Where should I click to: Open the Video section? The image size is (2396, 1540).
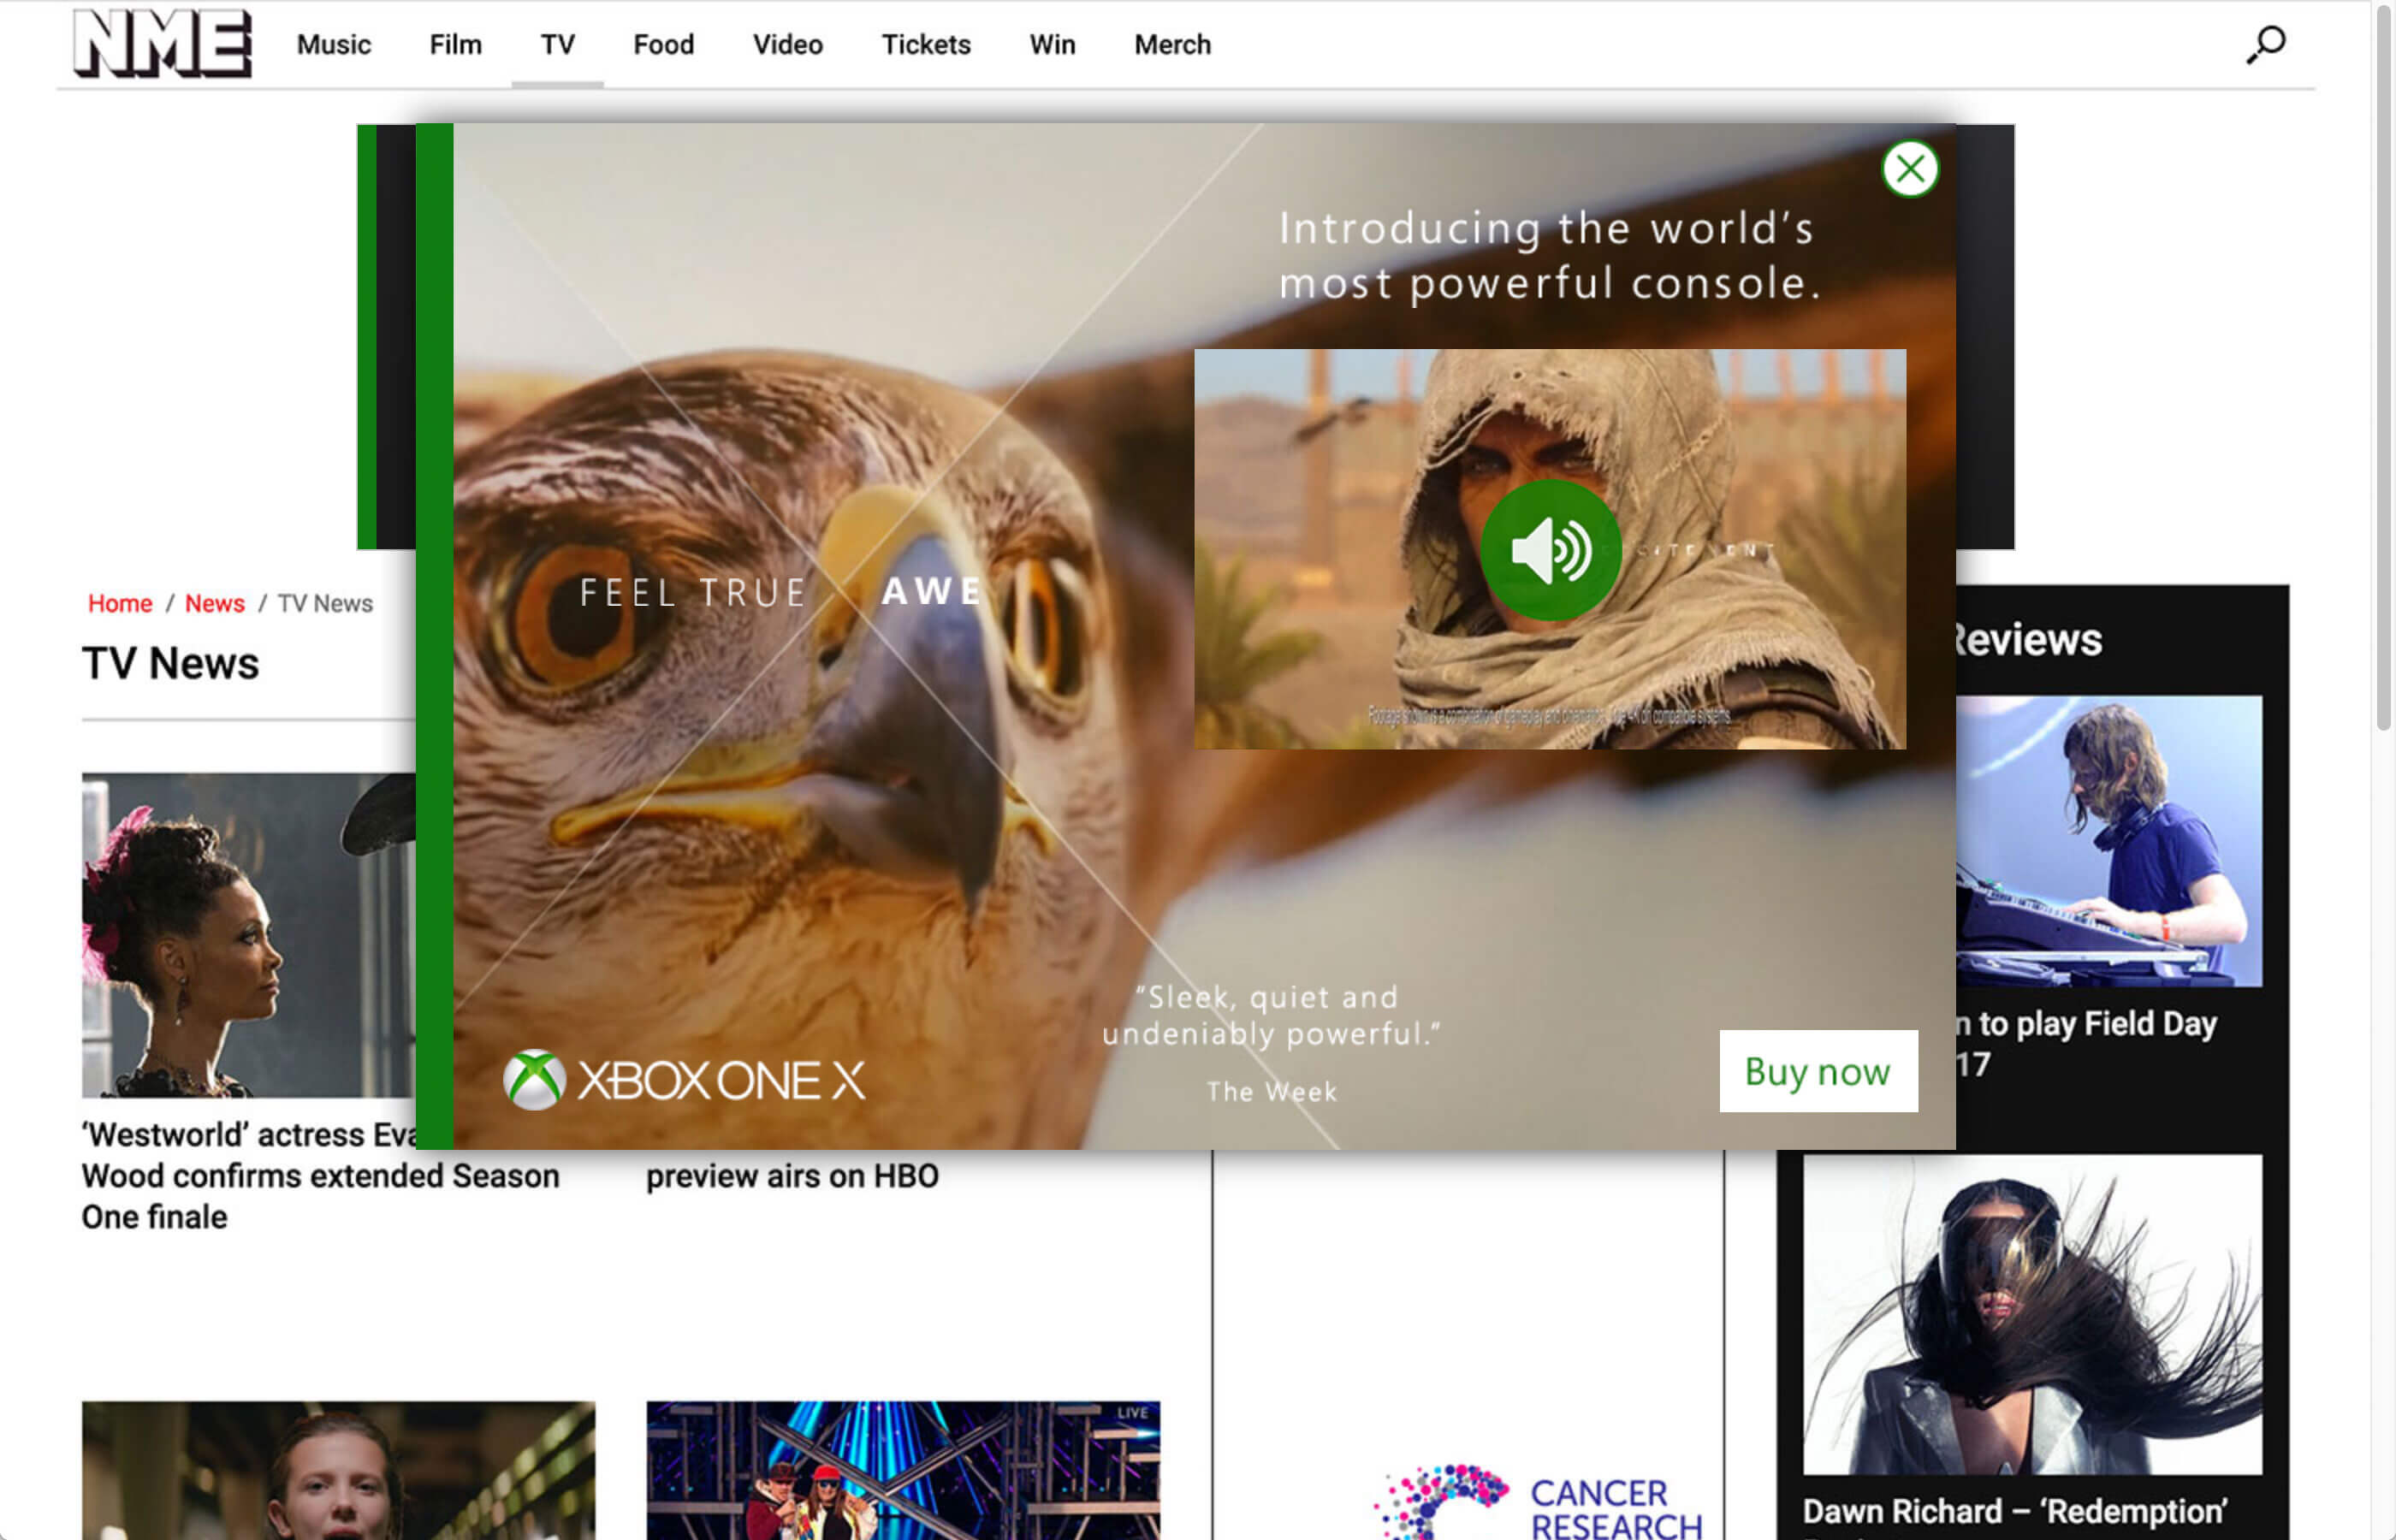[x=788, y=45]
